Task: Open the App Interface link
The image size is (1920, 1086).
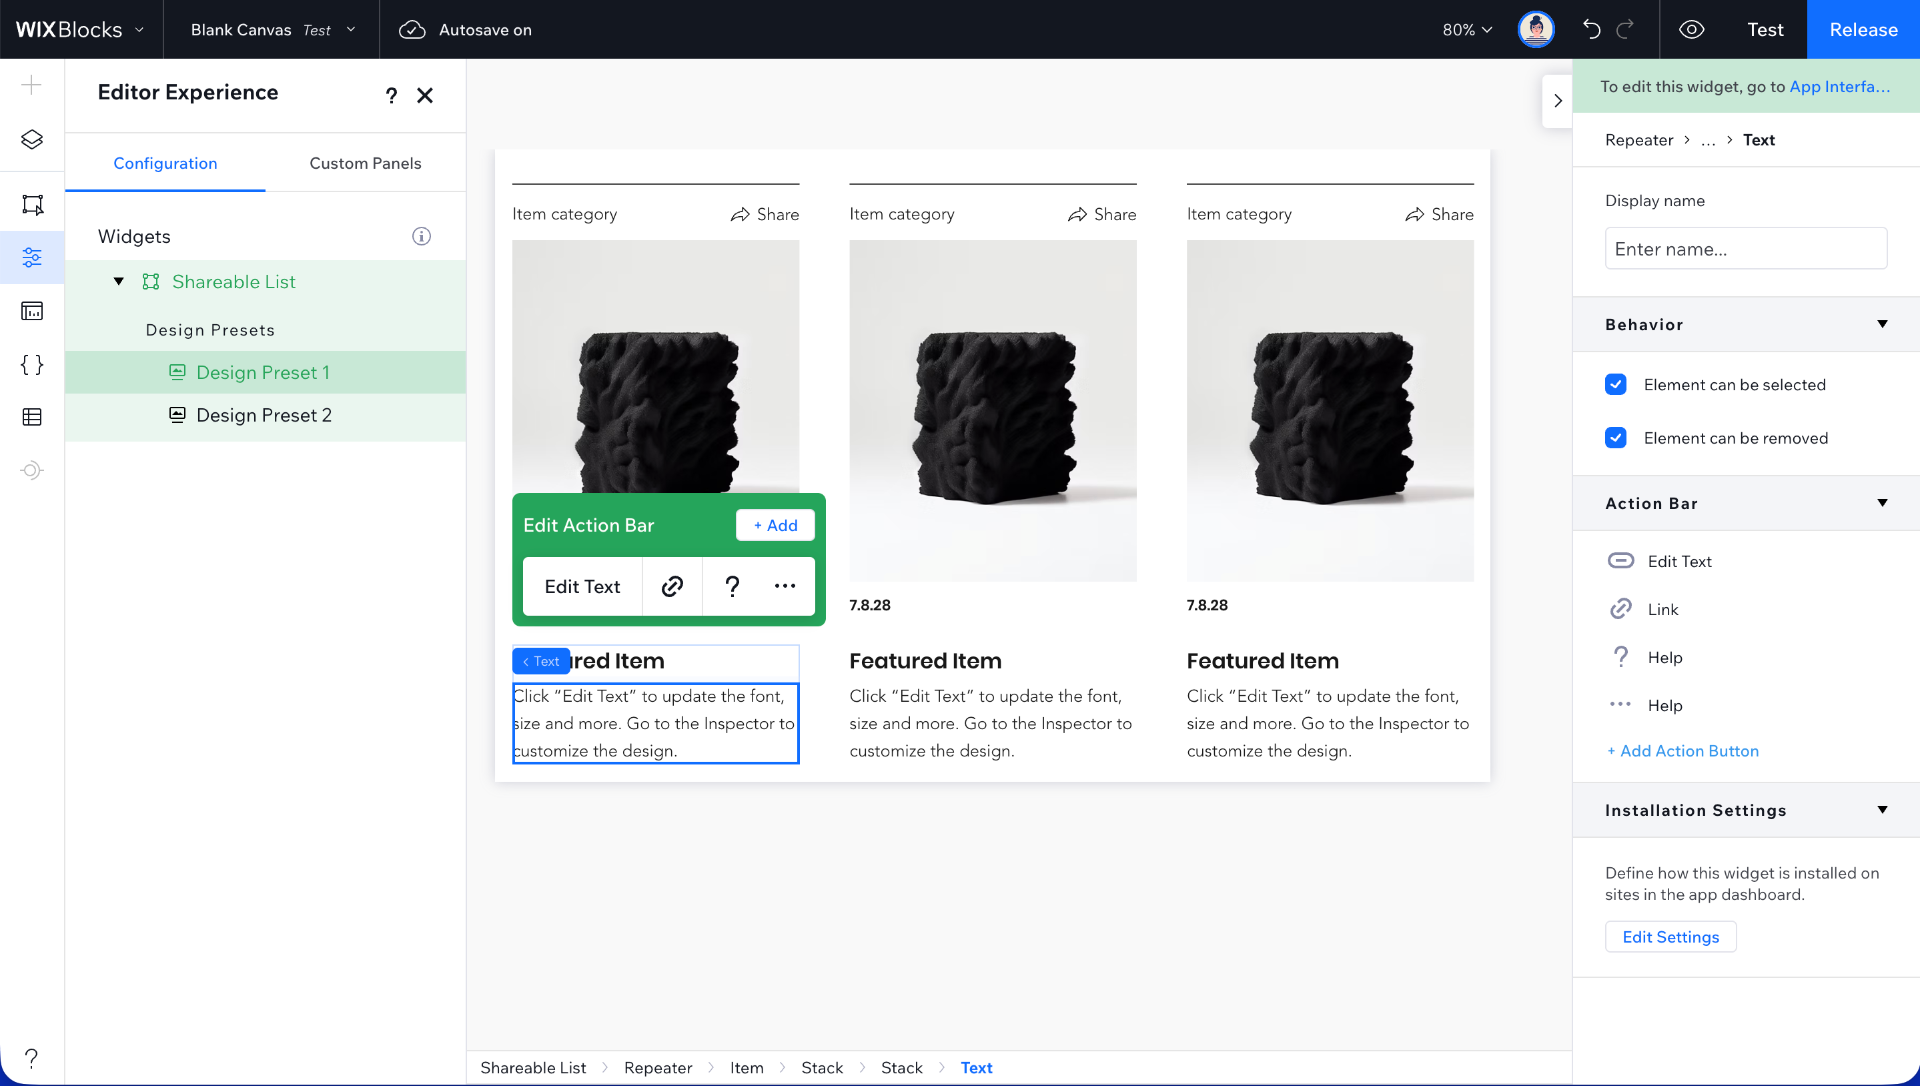Action: [1839, 87]
